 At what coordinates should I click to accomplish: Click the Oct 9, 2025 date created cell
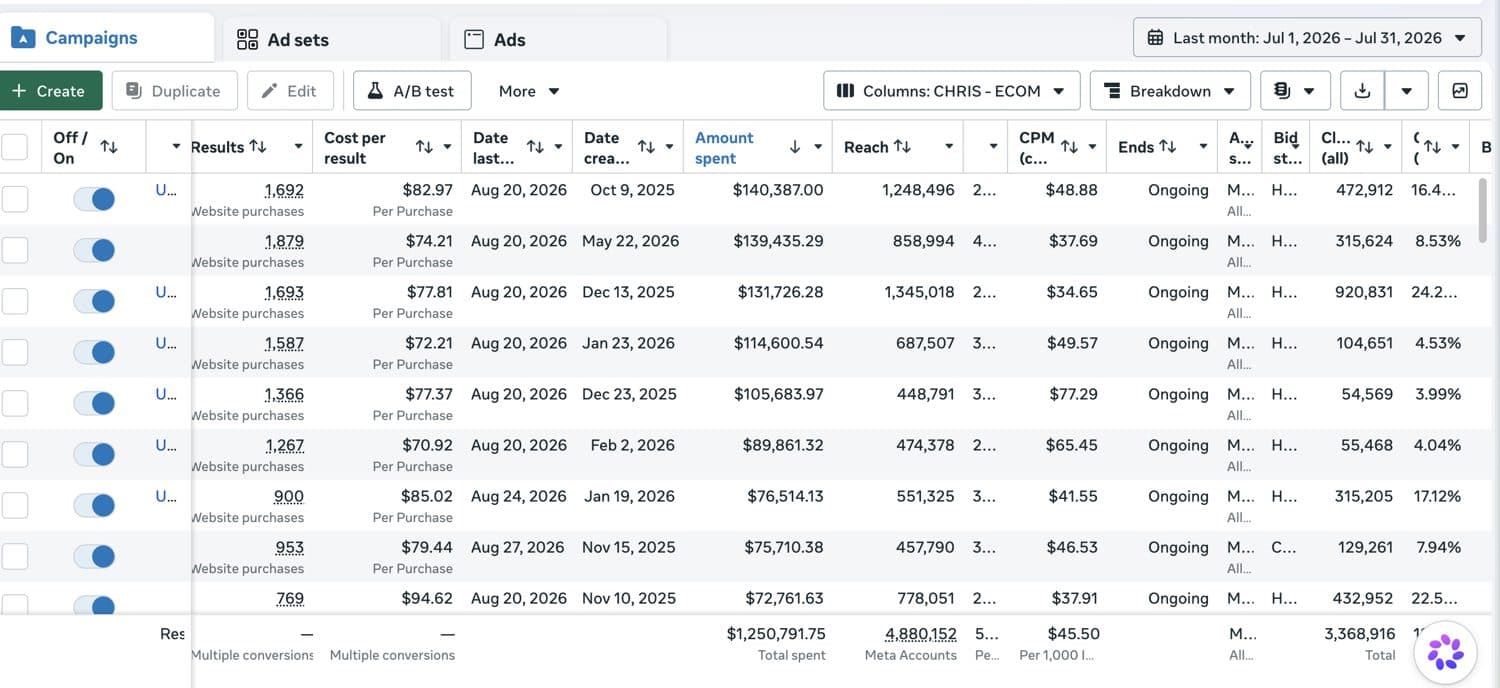pyautogui.click(x=633, y=190)
